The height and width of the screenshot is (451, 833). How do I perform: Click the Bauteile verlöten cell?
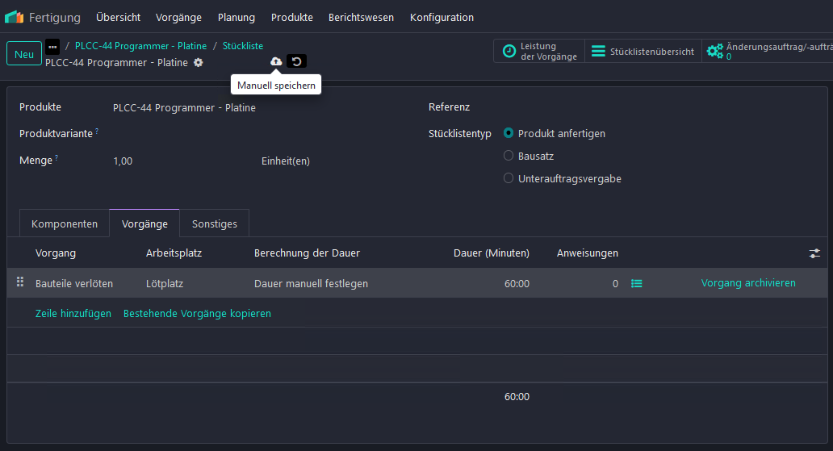(74, 284)
